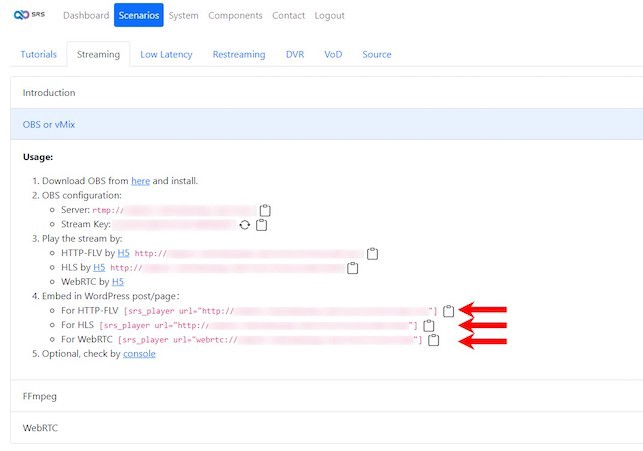
Task: Collapse the OBS or vMix section
Action: [49, 124]
